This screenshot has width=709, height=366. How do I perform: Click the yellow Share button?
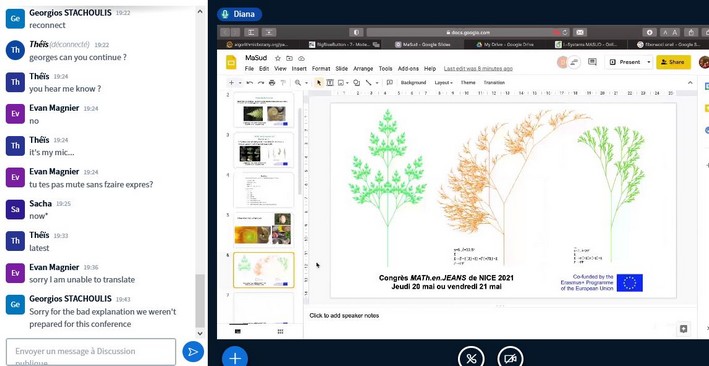673,62
